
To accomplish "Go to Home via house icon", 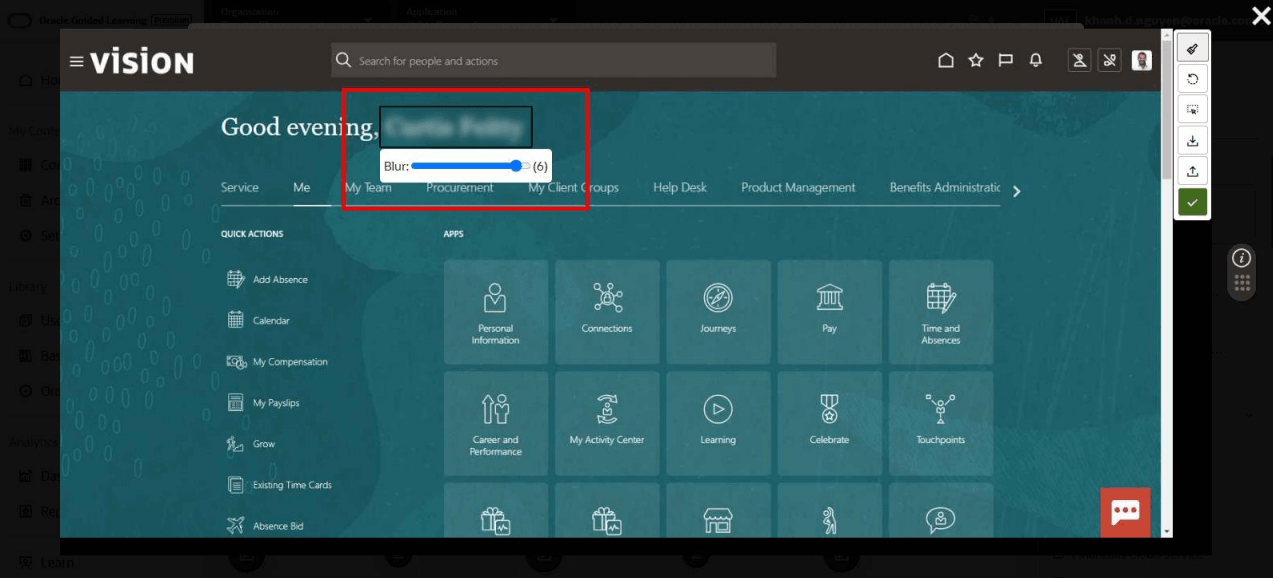I will (x=946, y=61).
